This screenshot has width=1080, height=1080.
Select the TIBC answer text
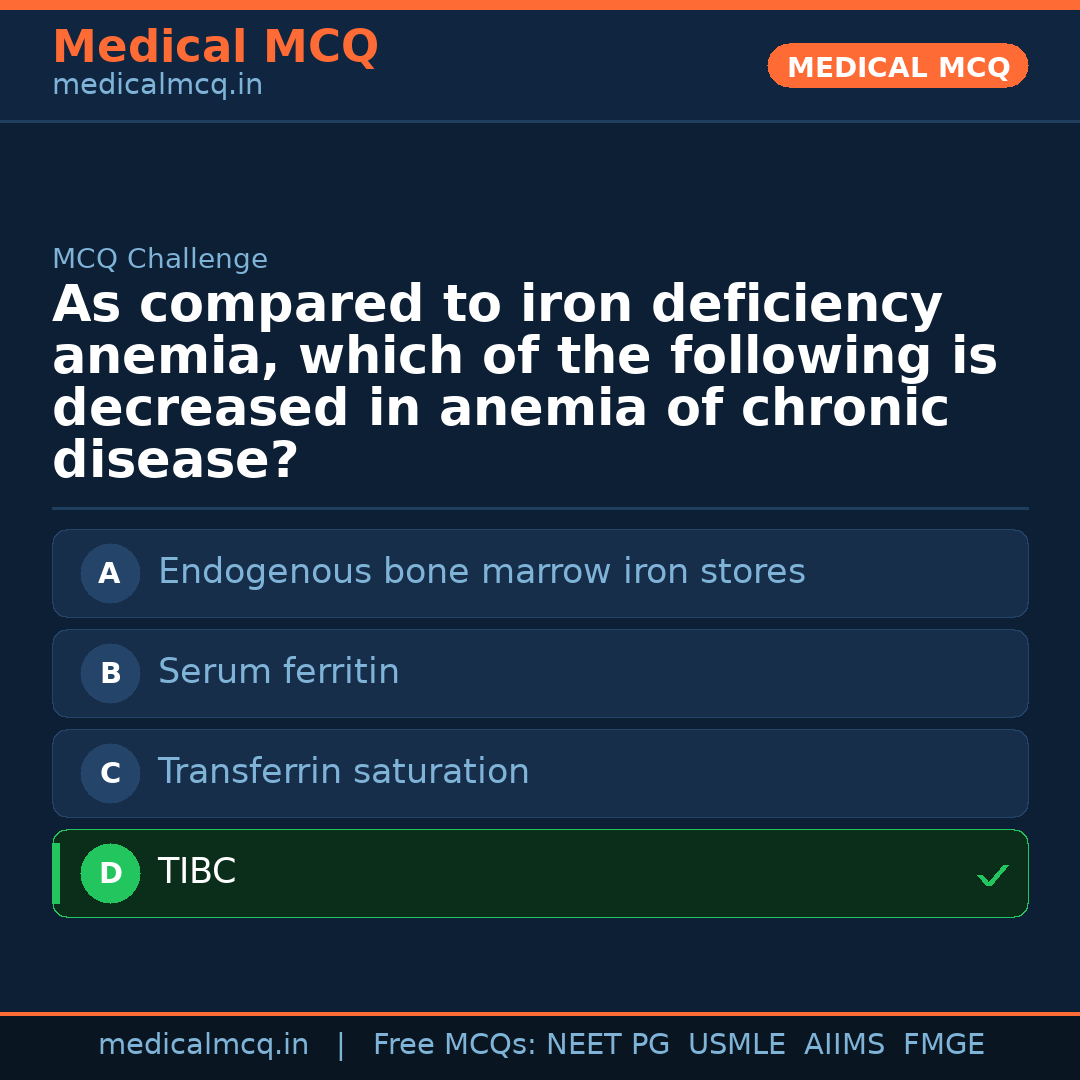197,872
